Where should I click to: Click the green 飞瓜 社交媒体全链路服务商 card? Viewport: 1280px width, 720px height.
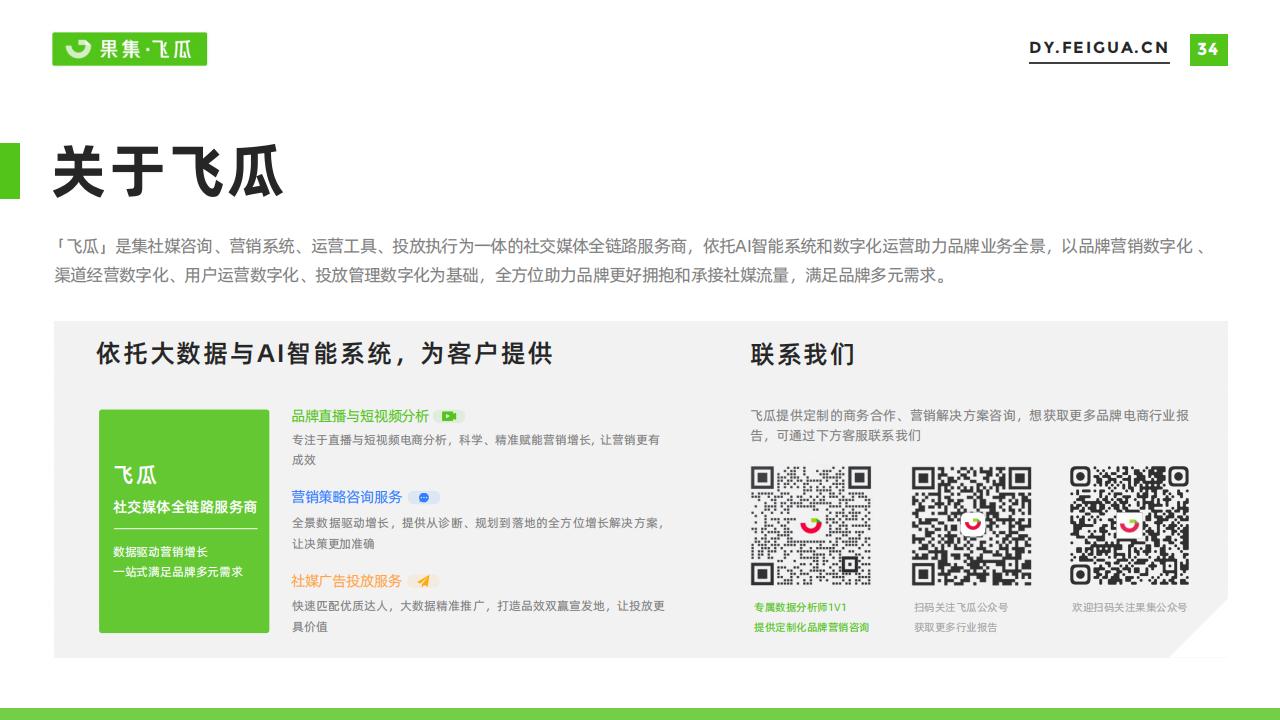coord(184,521)
